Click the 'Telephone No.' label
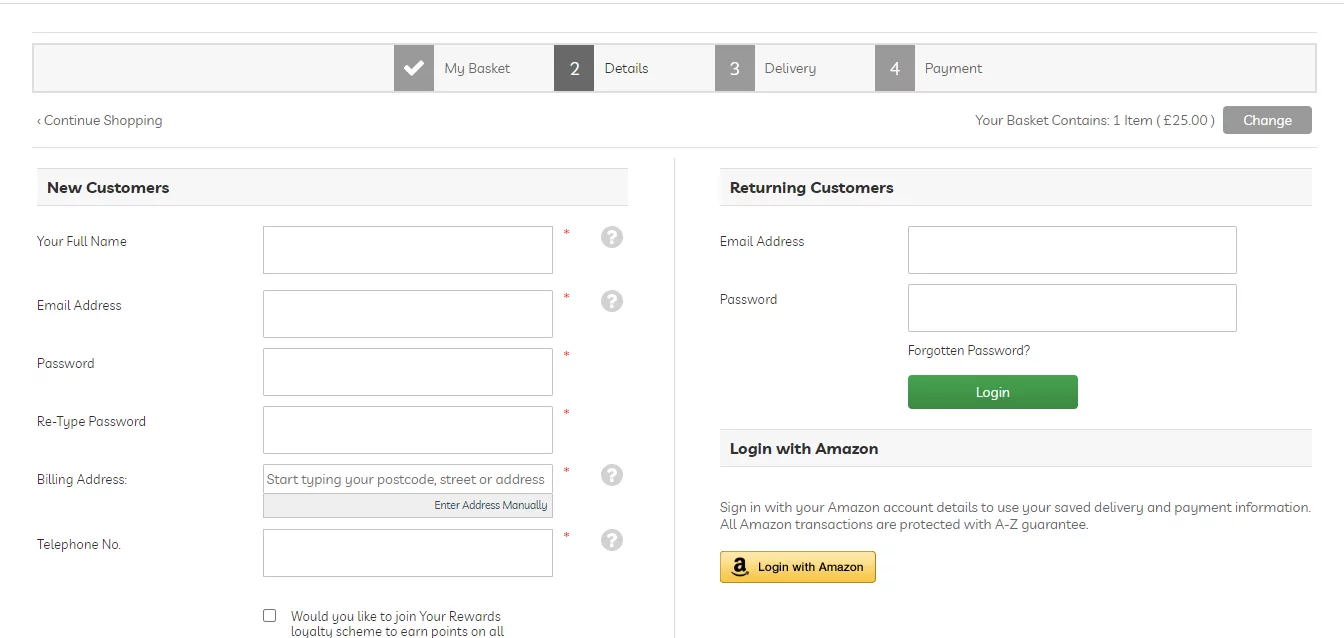 pyautogui.click(x=79, y=544)
